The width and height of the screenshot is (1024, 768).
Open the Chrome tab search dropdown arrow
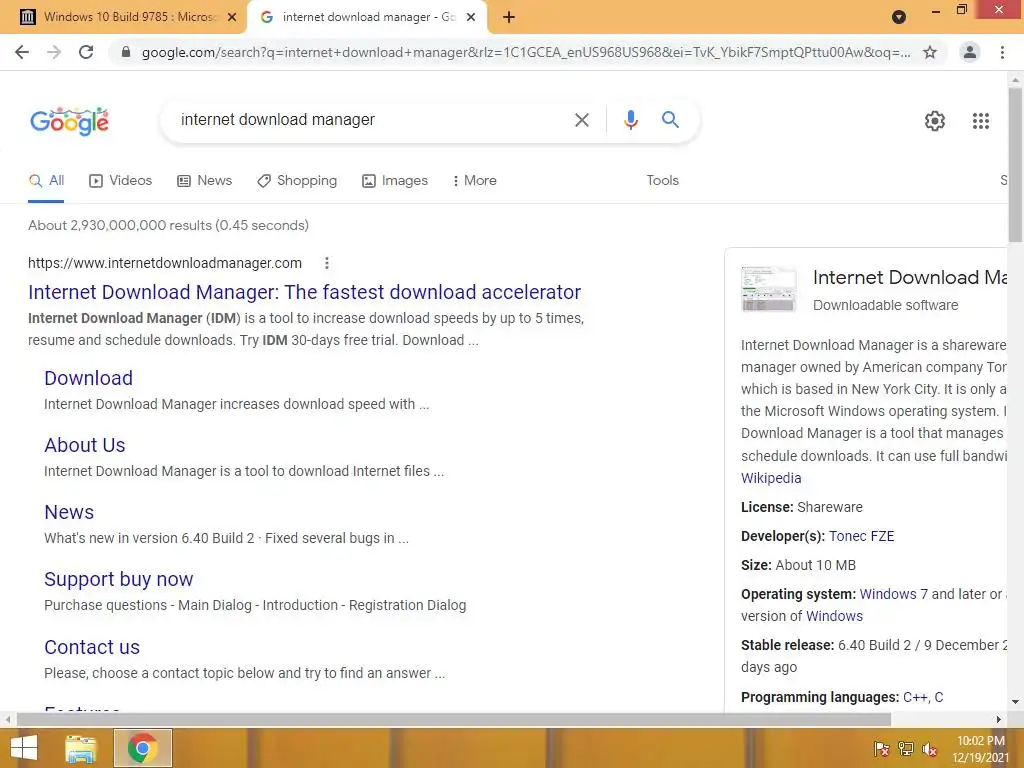pyautogui.click(x=899, y=17)
